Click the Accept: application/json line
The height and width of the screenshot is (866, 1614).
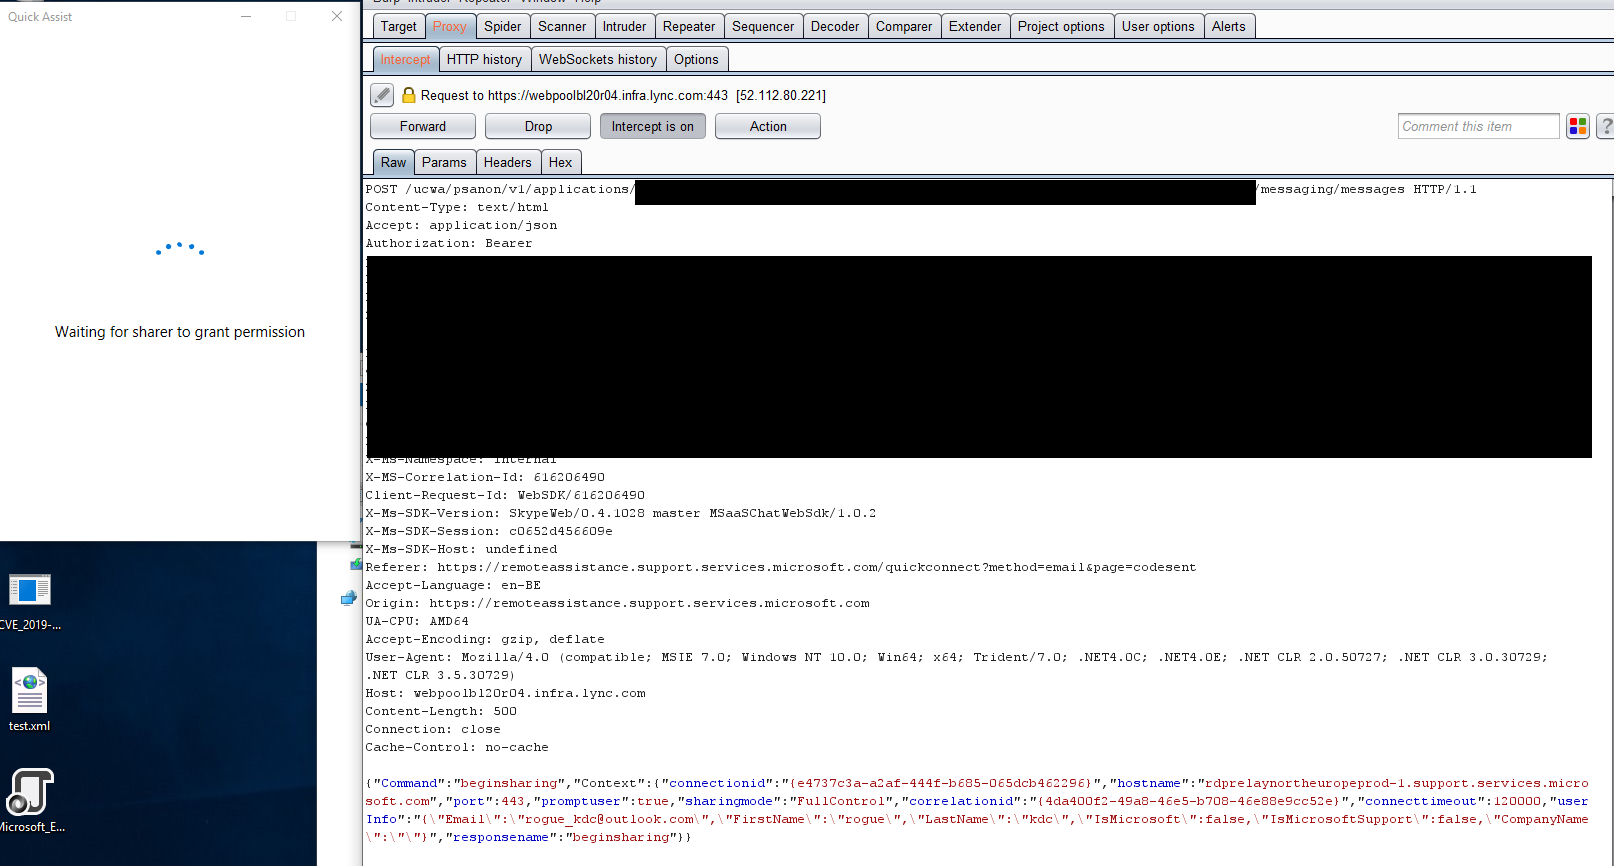[x=461, y=225]
